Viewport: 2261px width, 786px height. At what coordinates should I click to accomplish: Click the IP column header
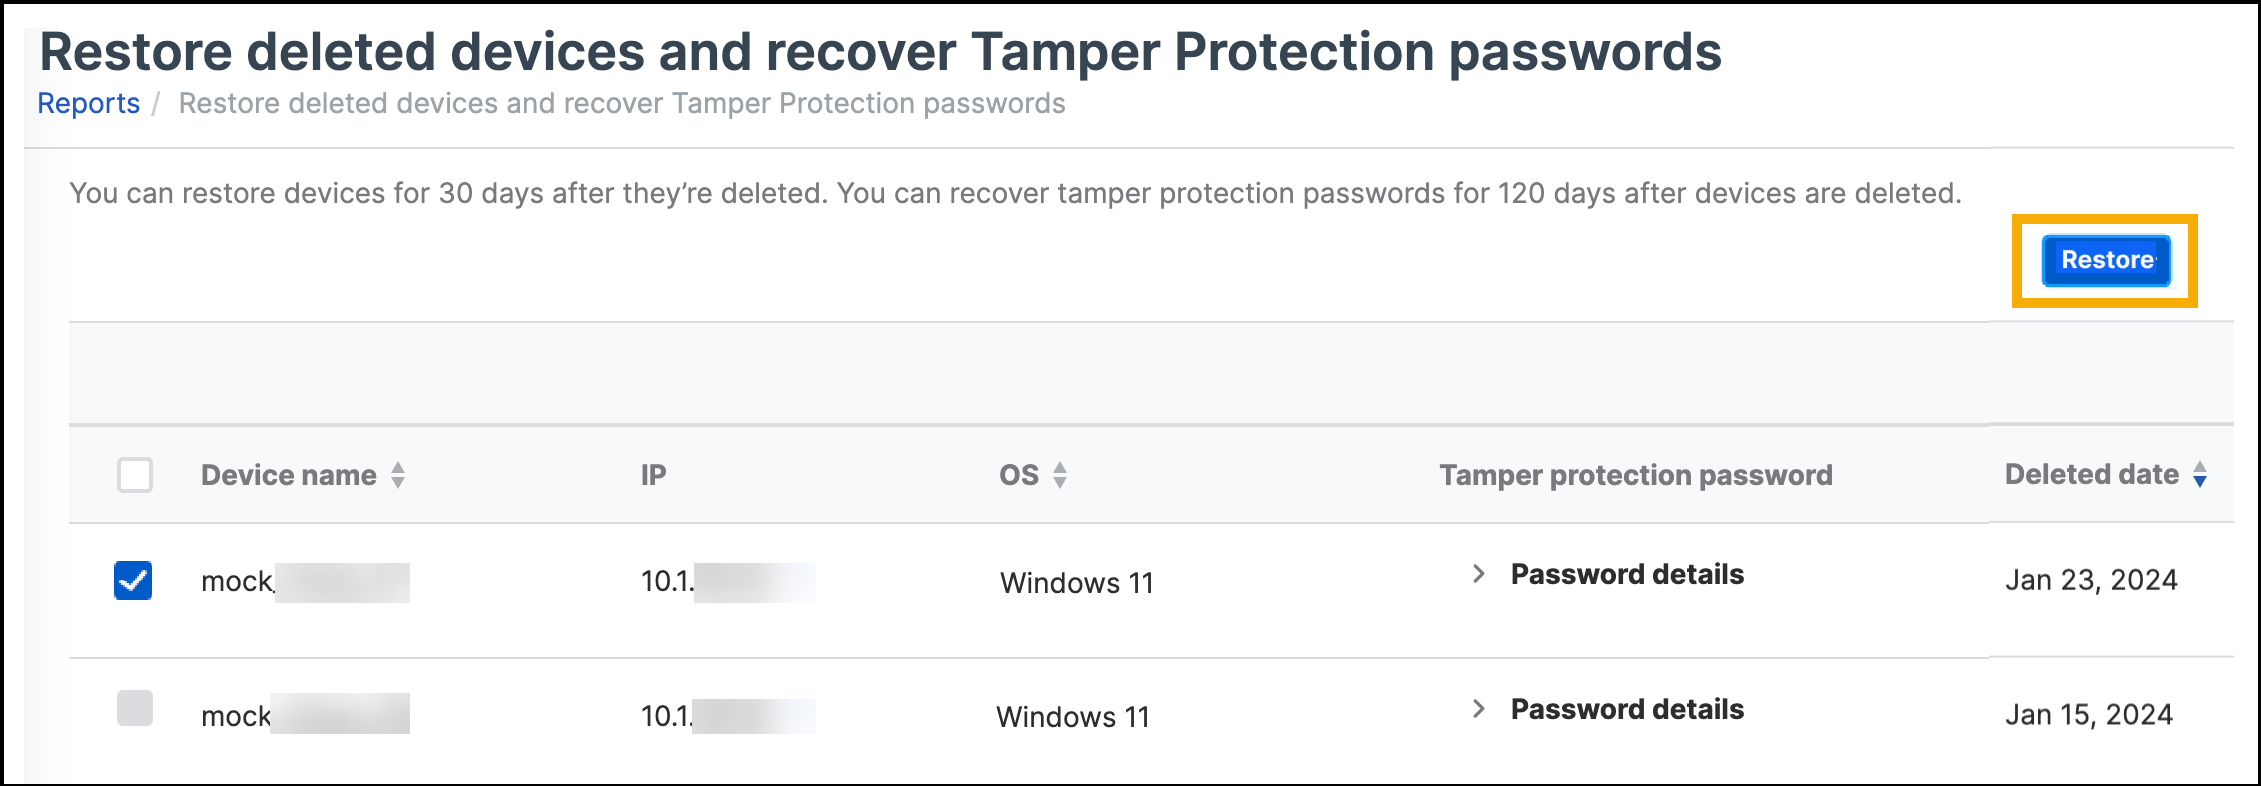coord(653,475)
